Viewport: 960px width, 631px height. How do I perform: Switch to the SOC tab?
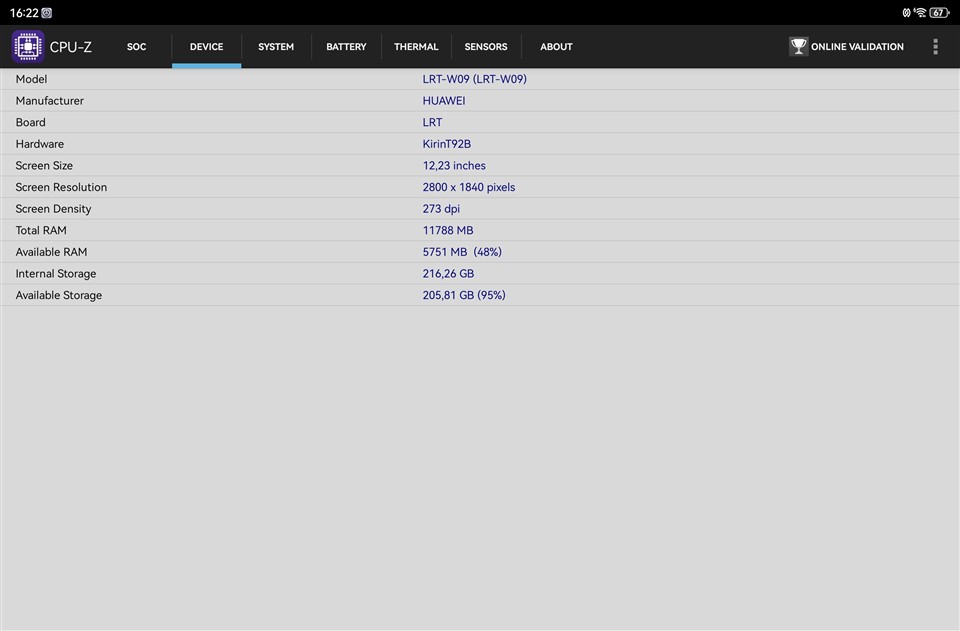(x=136, y=47)
